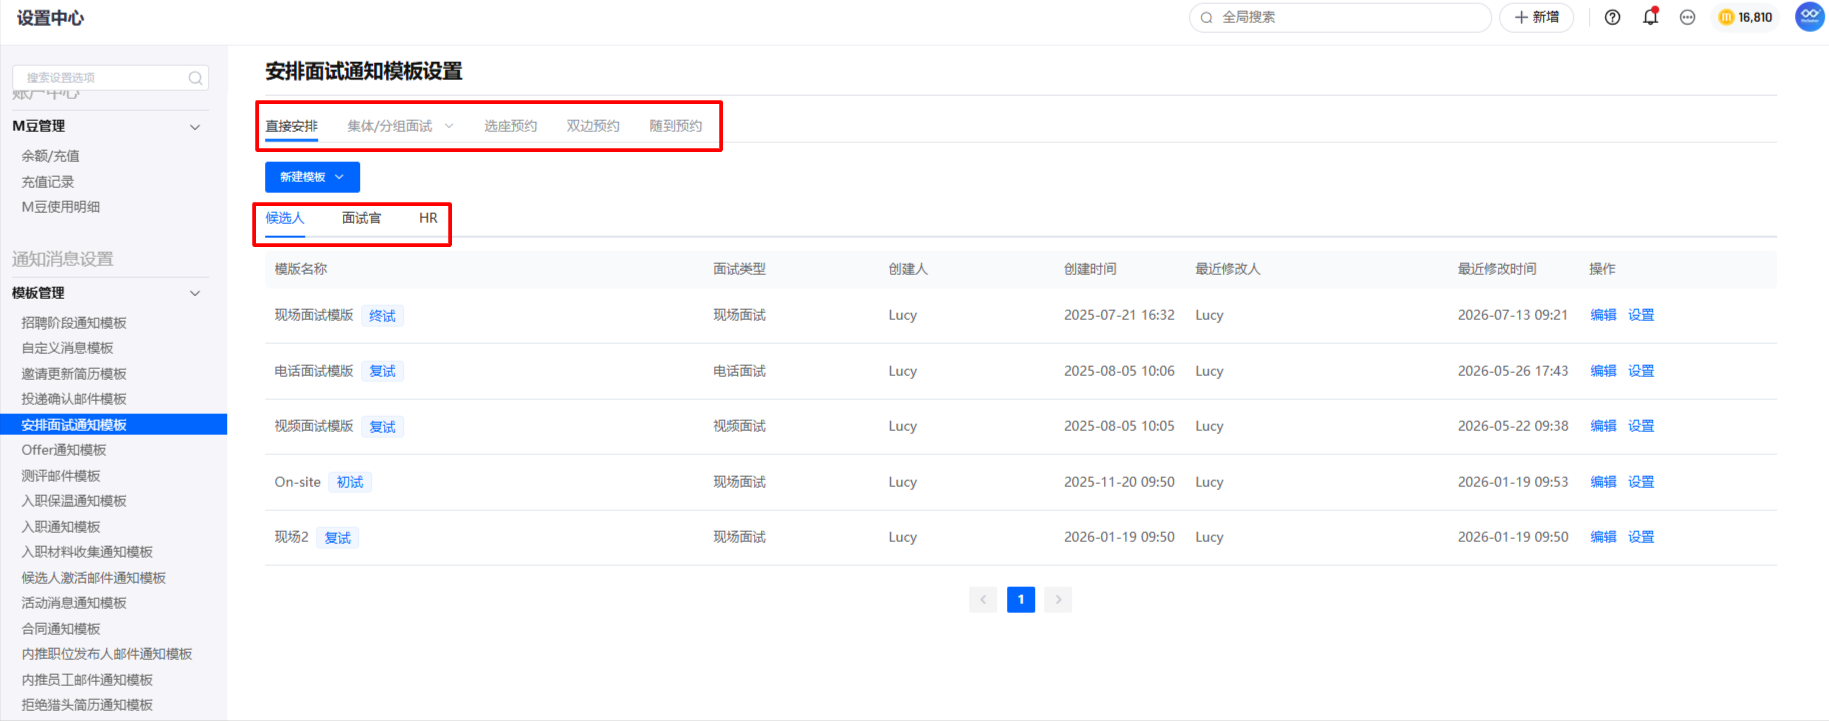
Task: Open Offer通知模板 in sidebar
Action: [x=64, y=450]
